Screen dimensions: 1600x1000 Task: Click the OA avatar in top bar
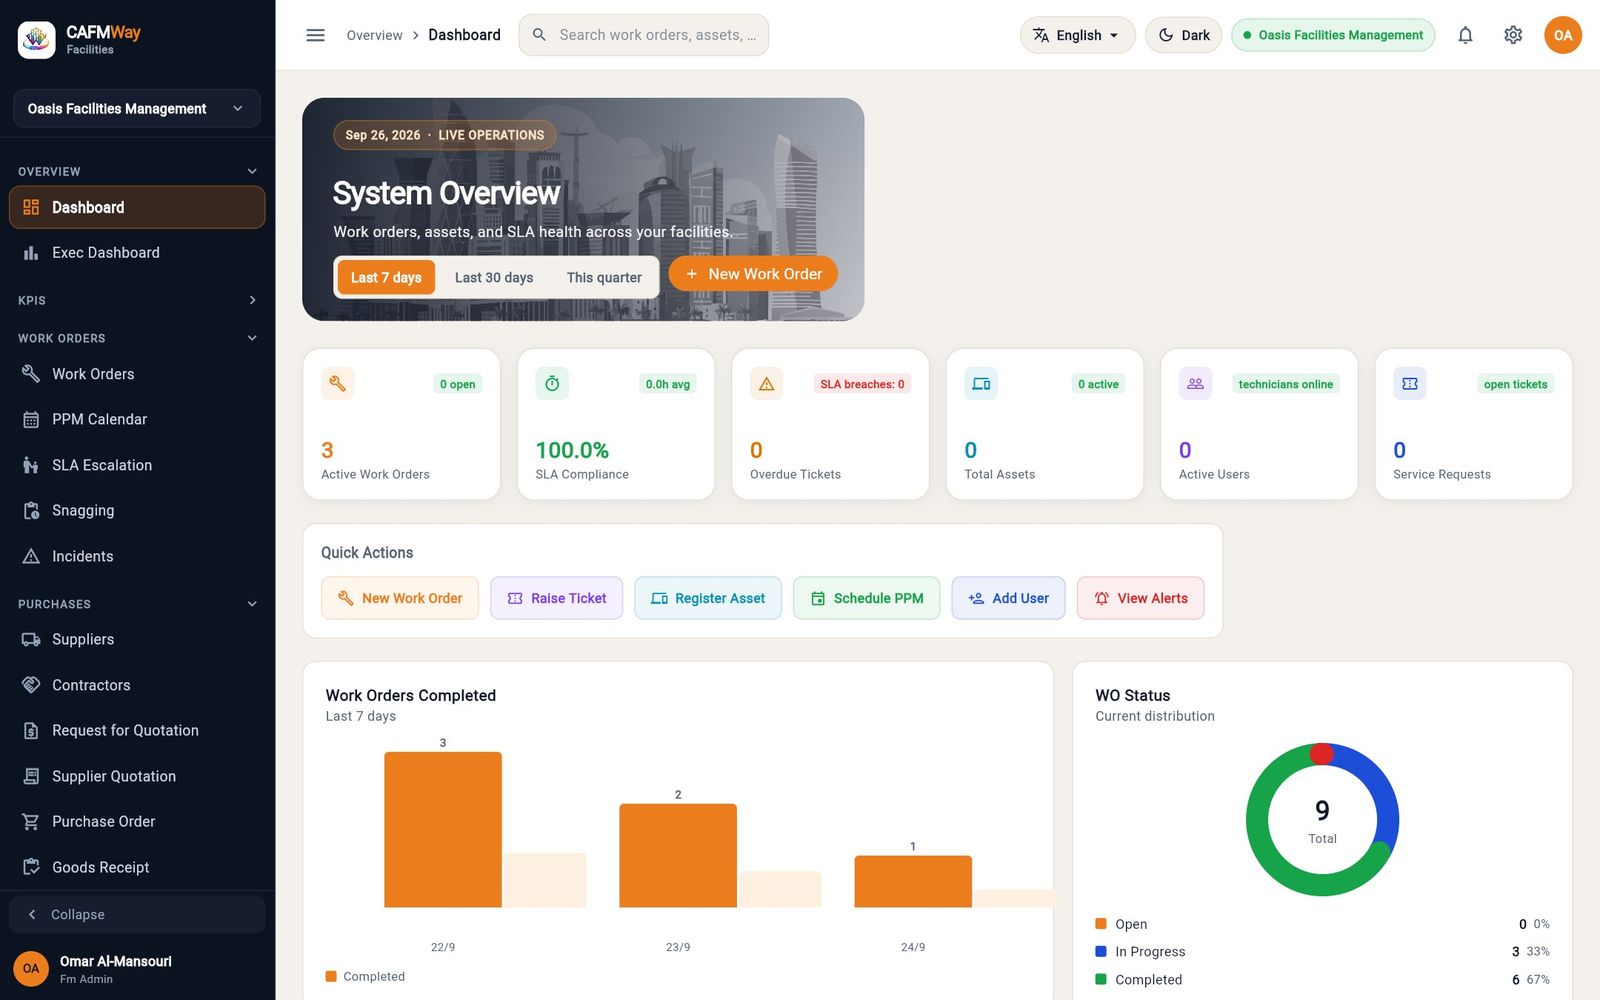(1563, 35)
